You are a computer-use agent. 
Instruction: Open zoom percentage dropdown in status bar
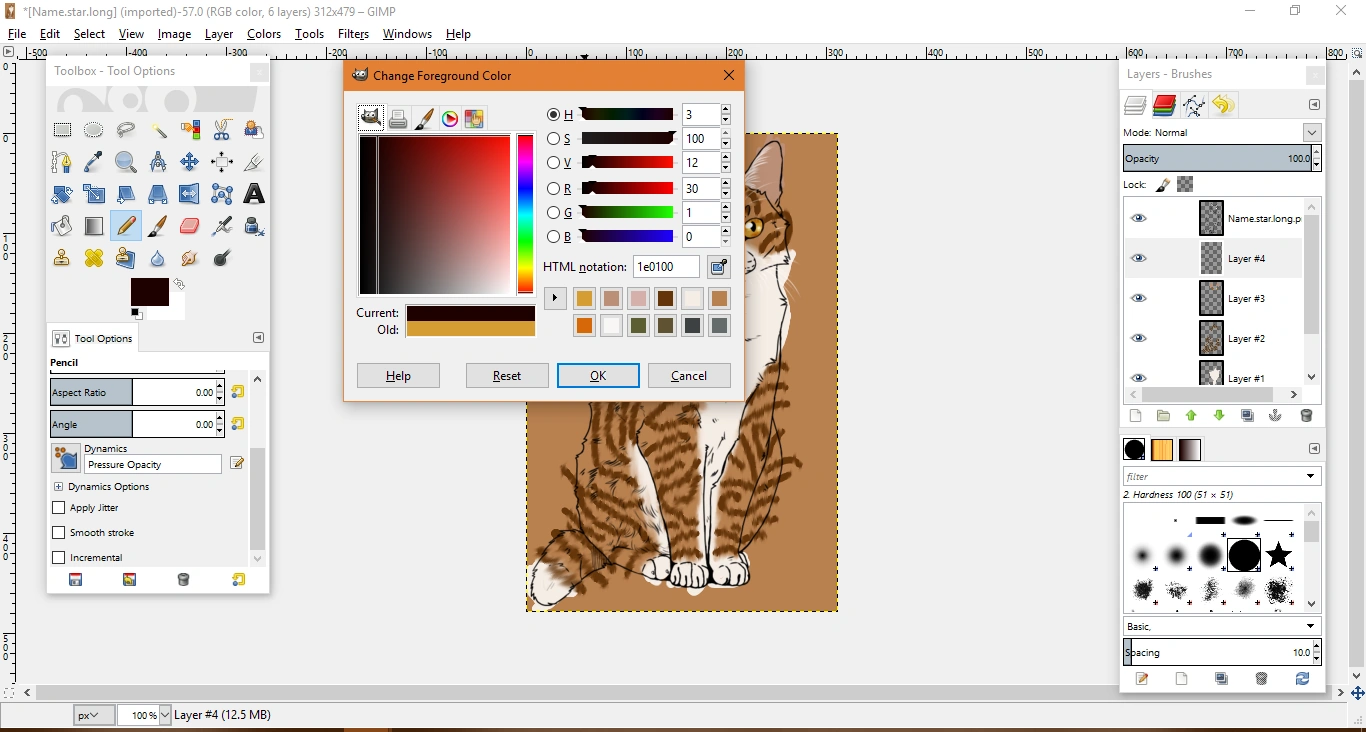165,715
